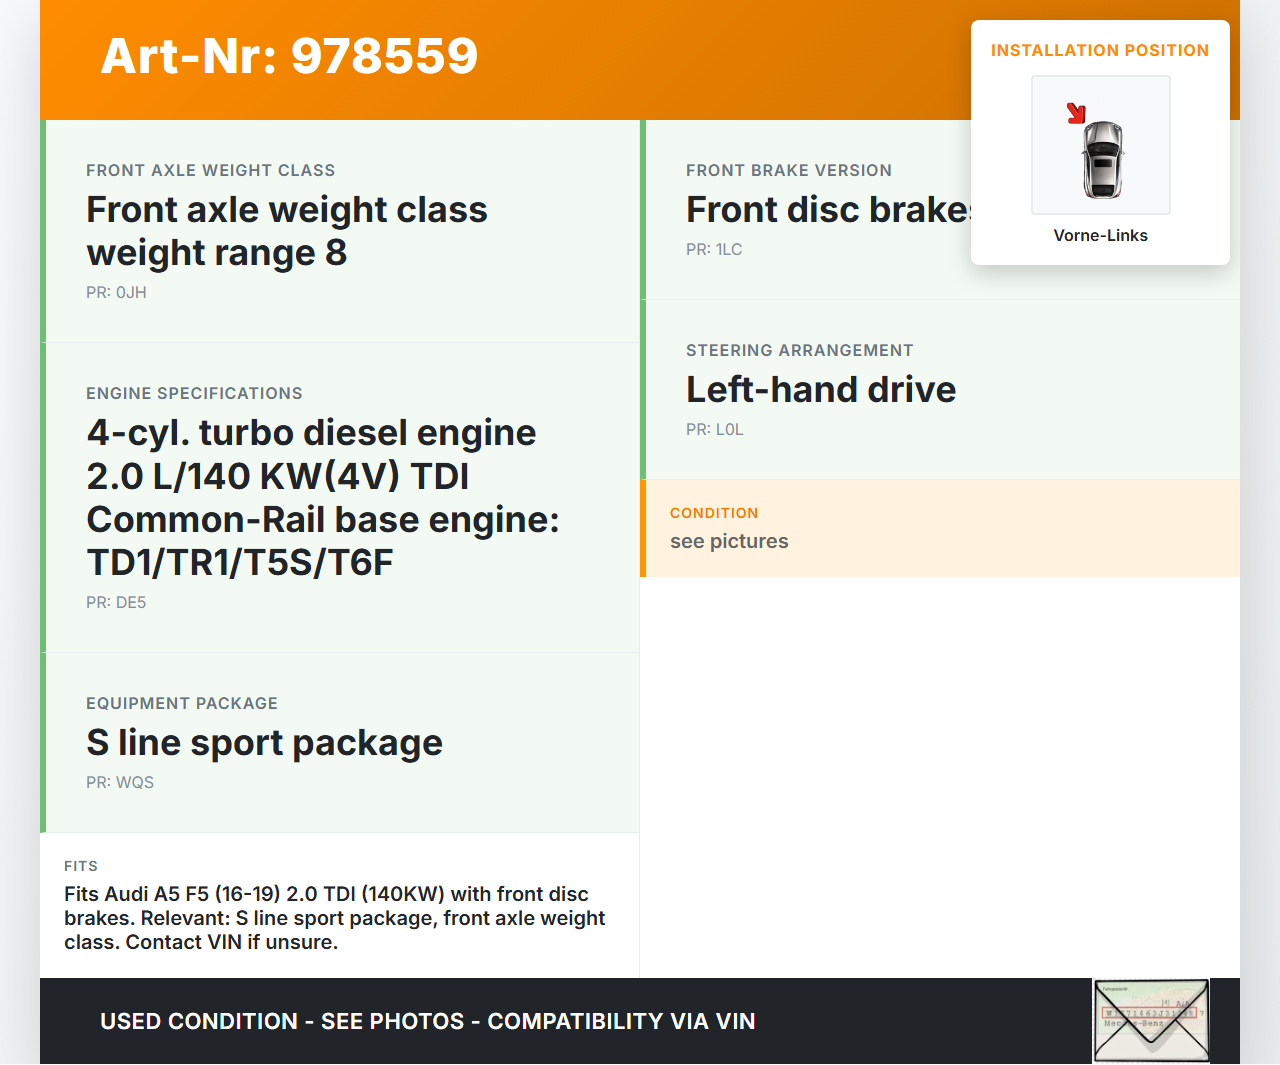This screenshot has width=1280, height=1065.
Task: Click the Art-Nr: 978559 heading
Action: tap(289, 56)
